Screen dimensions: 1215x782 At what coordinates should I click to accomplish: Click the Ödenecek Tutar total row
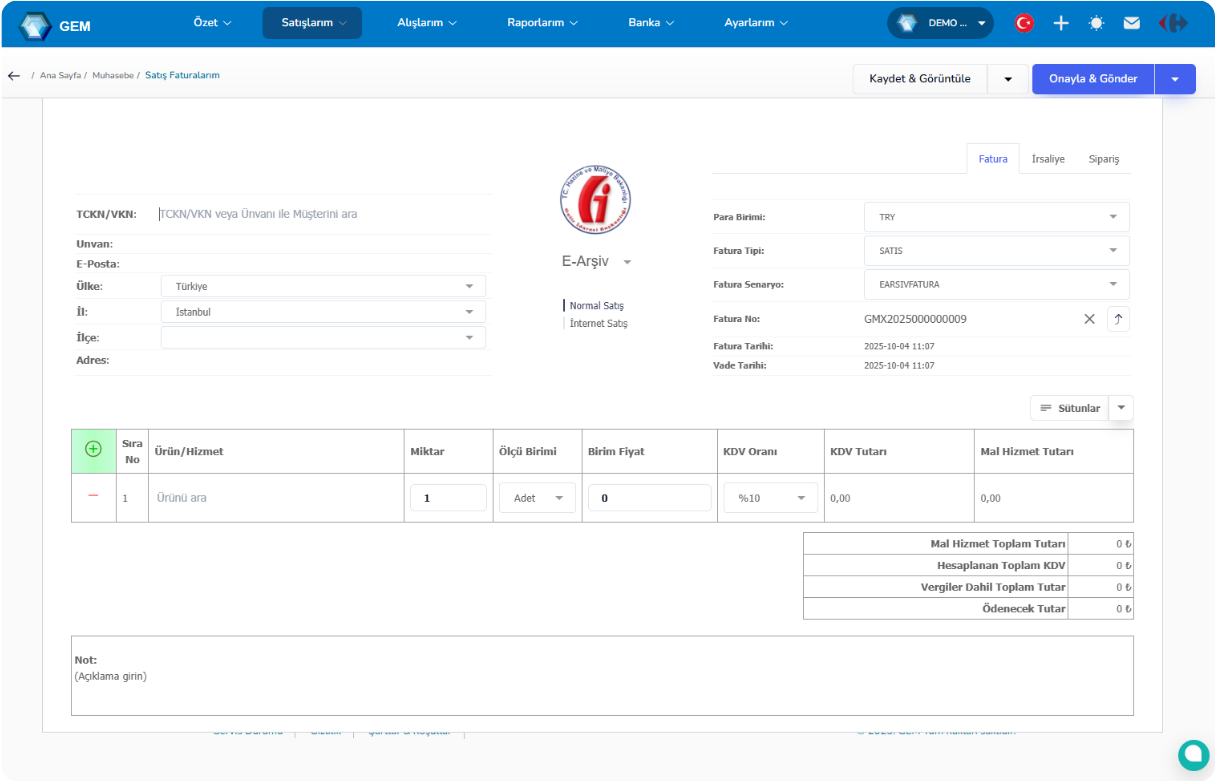[968, 608]
